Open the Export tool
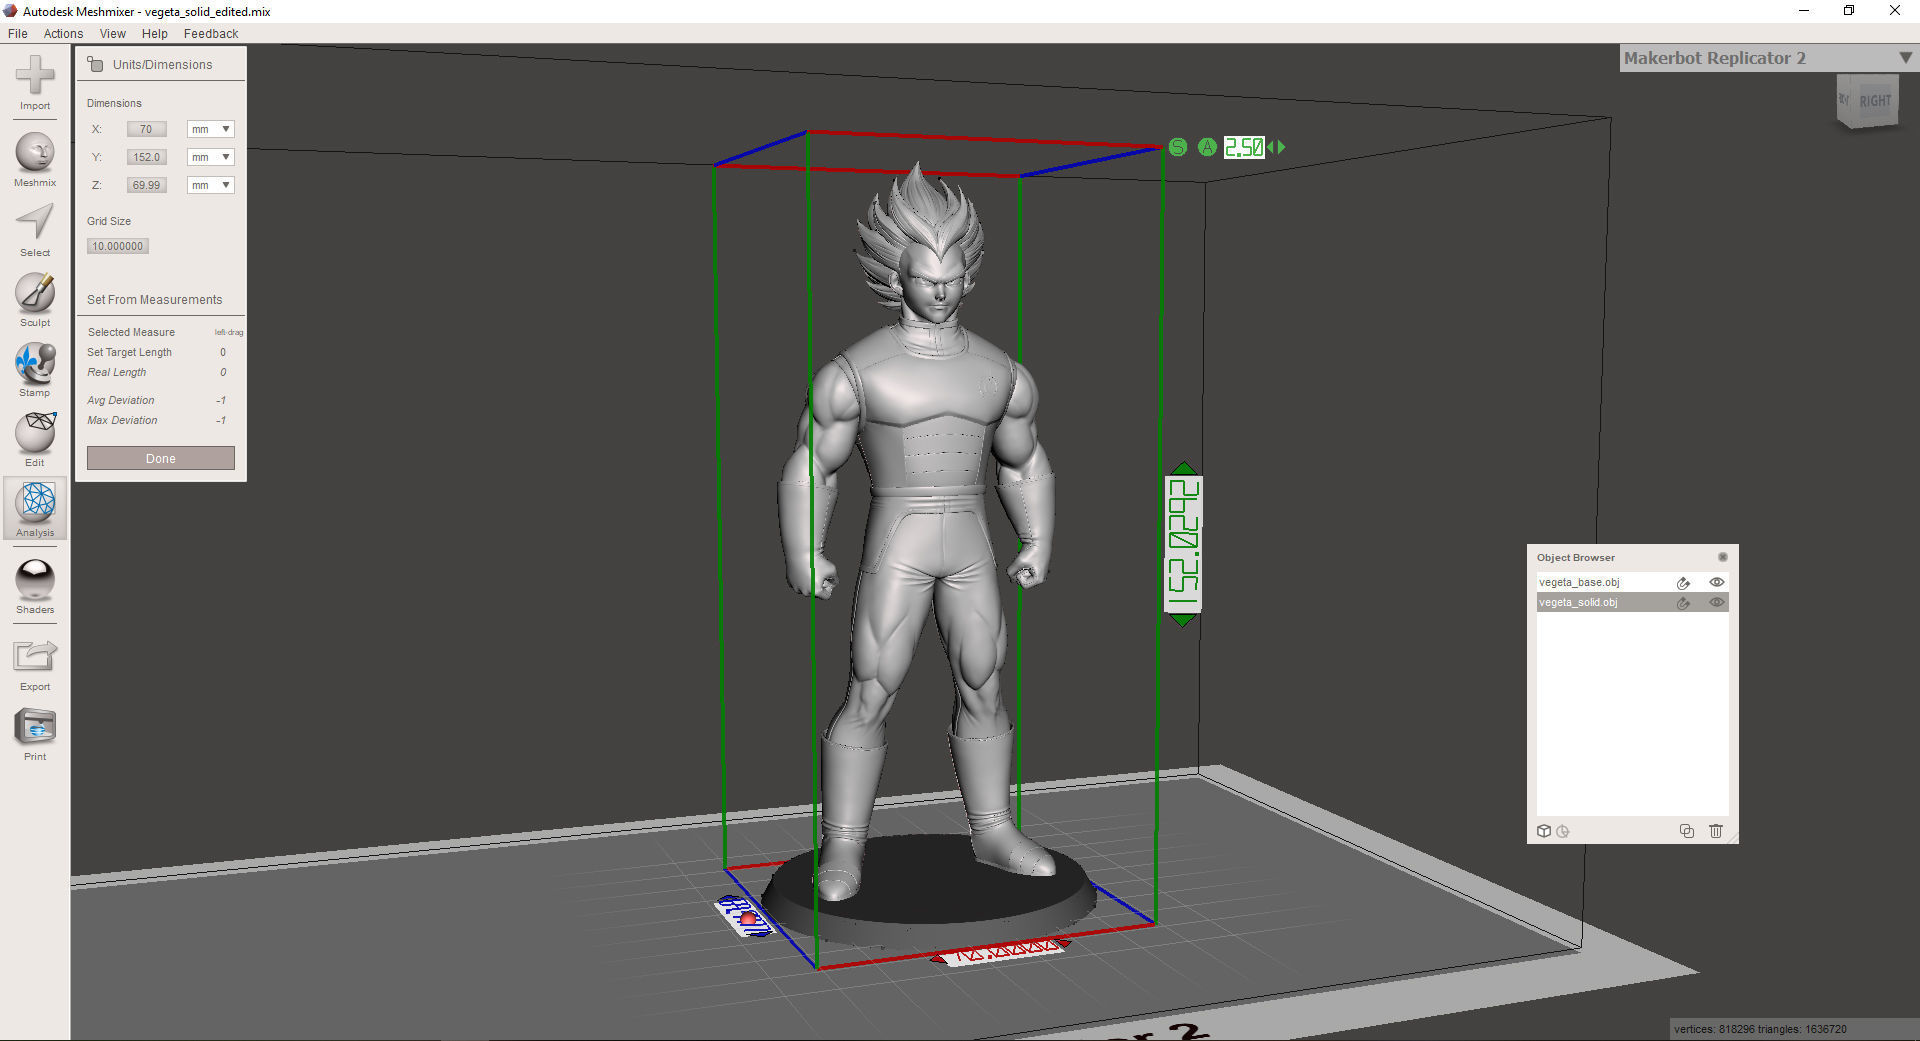Viewport: 1920px width, 1041px height. point(35,664)
